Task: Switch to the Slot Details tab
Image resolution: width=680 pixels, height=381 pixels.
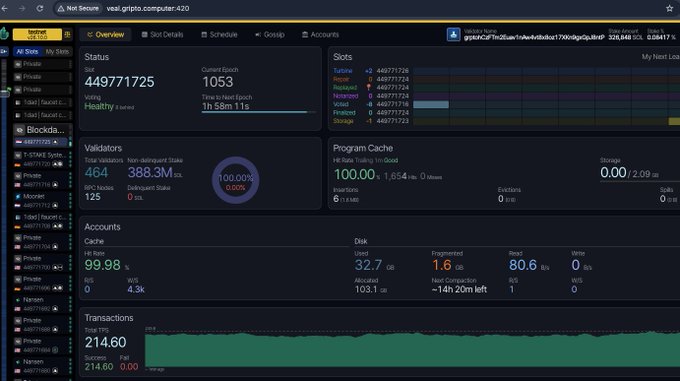Action: click(162, 35)
